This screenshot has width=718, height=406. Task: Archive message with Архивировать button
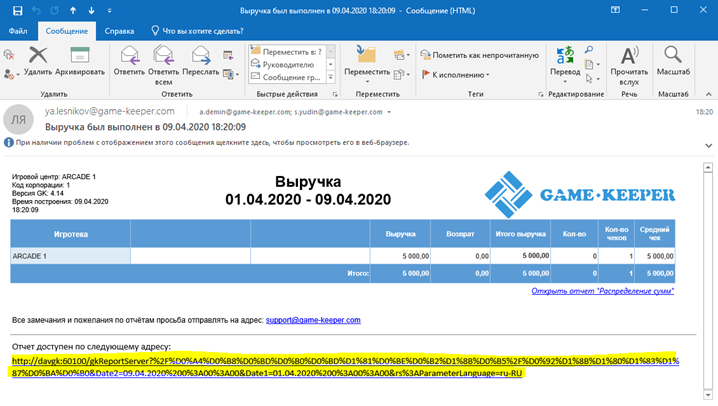tap(80, 61)
